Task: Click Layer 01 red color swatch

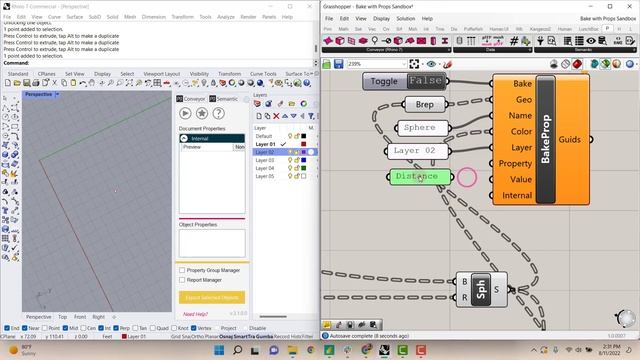Action: click(x=304, y=144)
